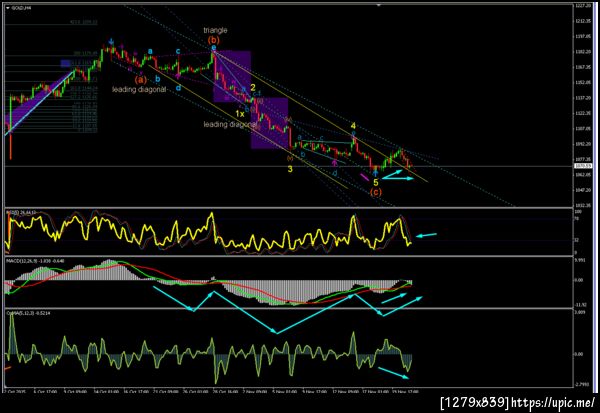Image resolution: width=600 pixels, height=413 pixels.
Task: Select the yellow wave 4 label
Action: coord(354,126)
